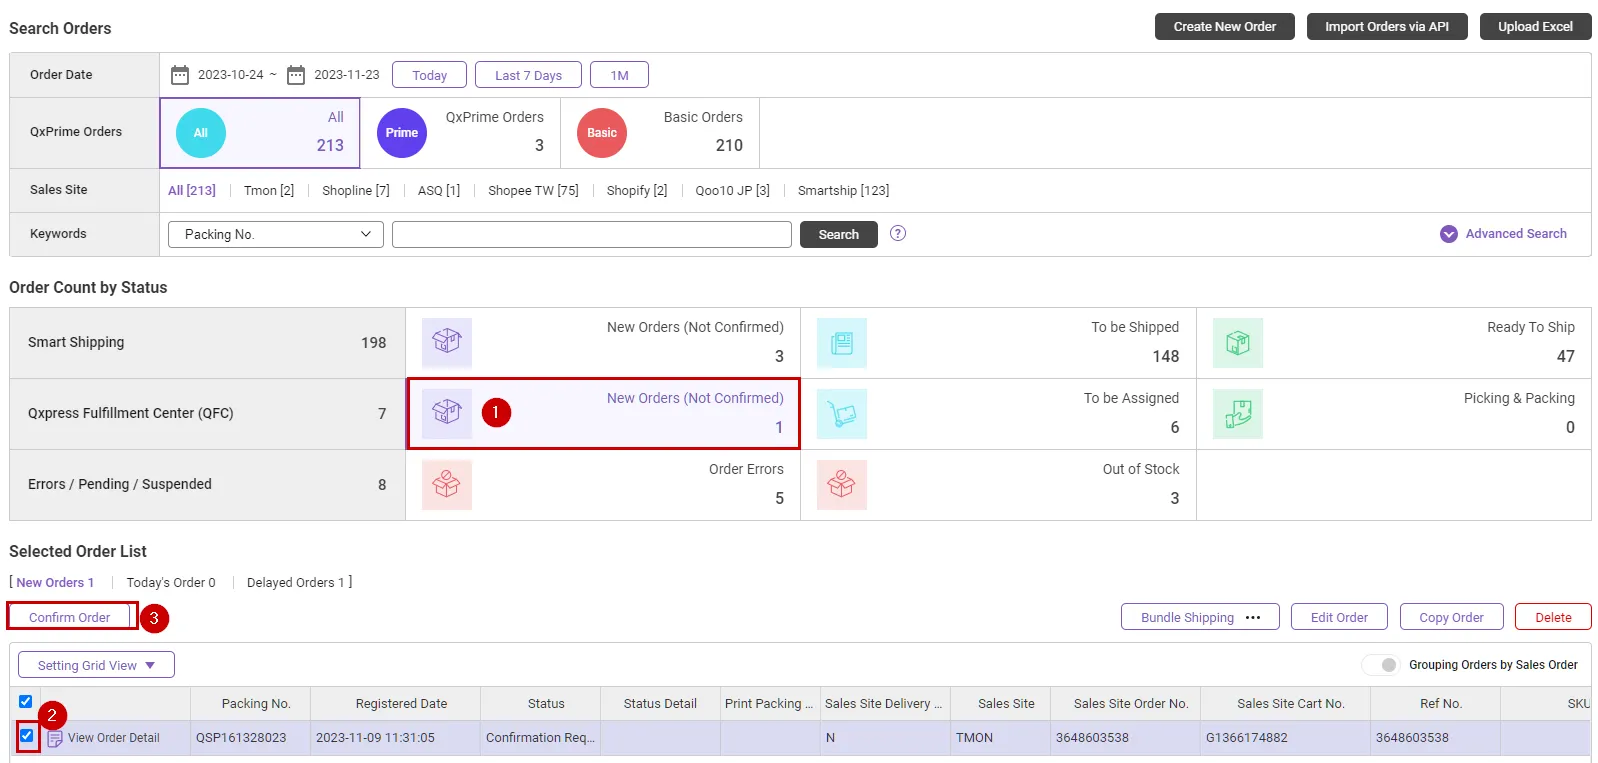1598x763 pixels.
Task: Uncheck the QSP161328023 order row checkbox
Action: point(27,736)
